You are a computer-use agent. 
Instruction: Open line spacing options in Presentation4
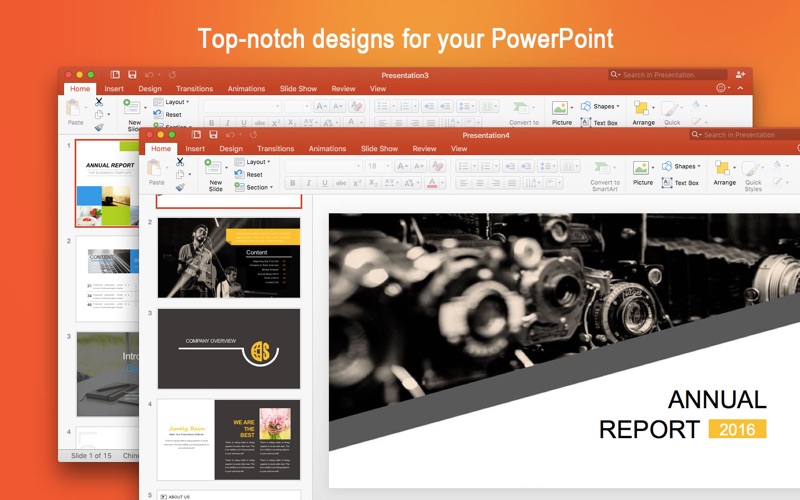[546, 166]
